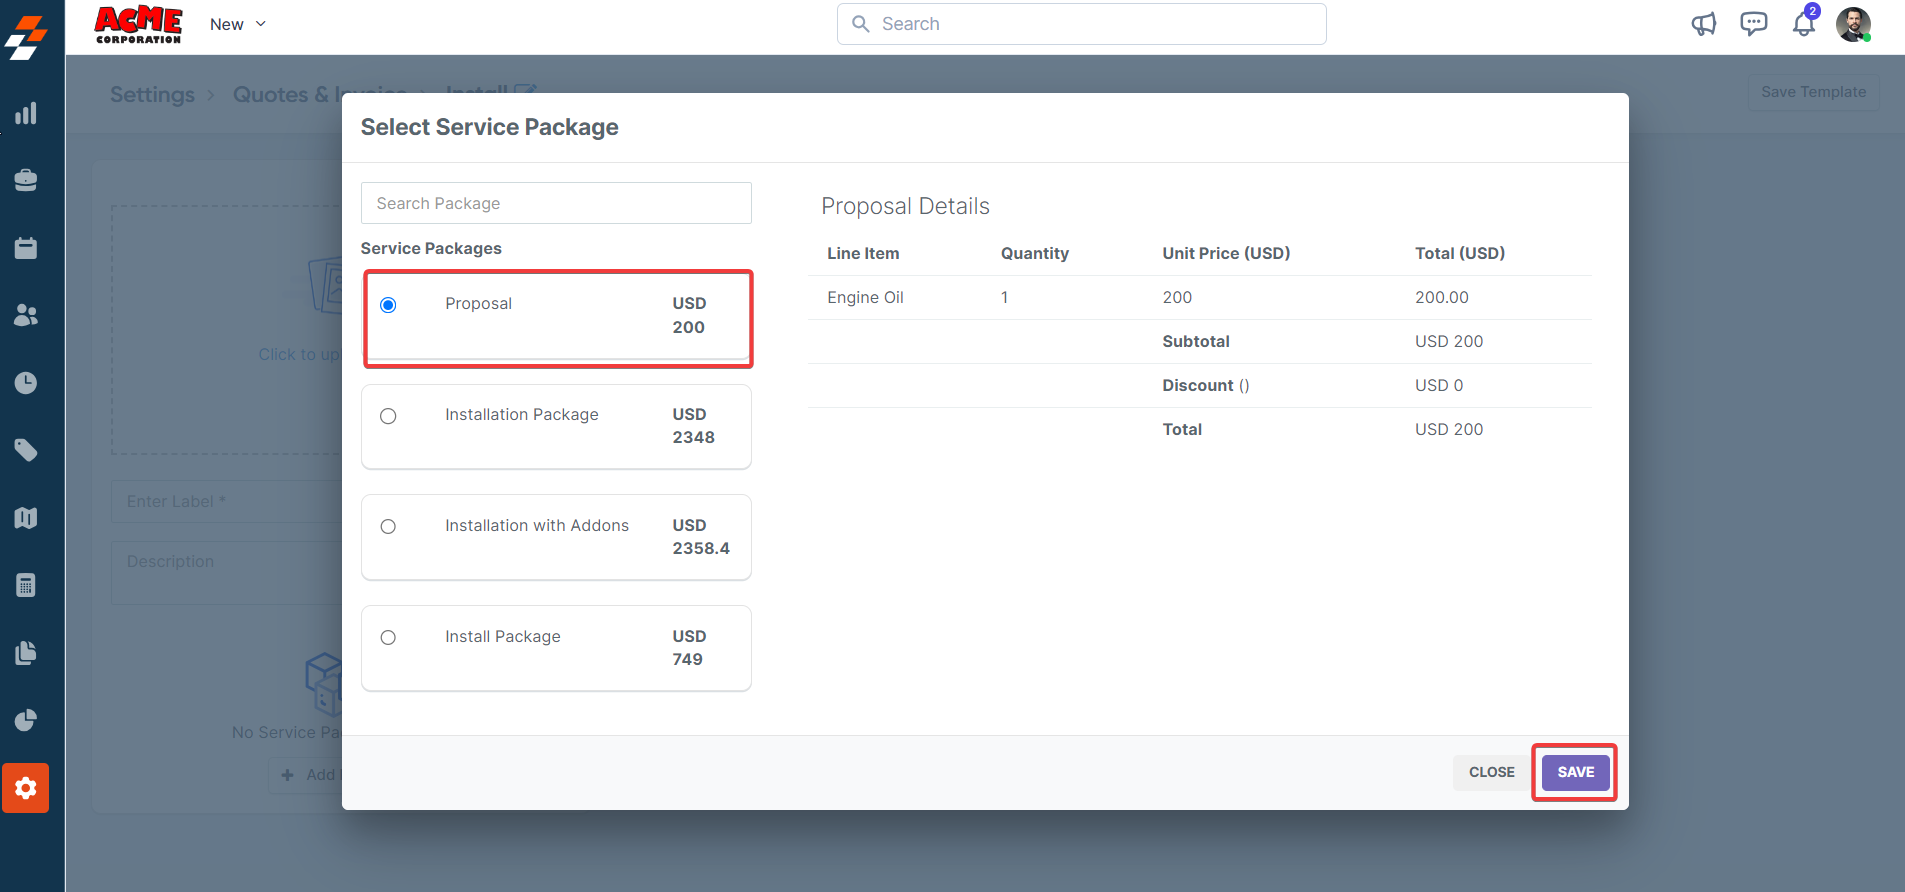Open the bar chart dashboard icon in sidebar
Image resolution: width=1905 pixels, height=892 pixels.
(x=26, y=113)
